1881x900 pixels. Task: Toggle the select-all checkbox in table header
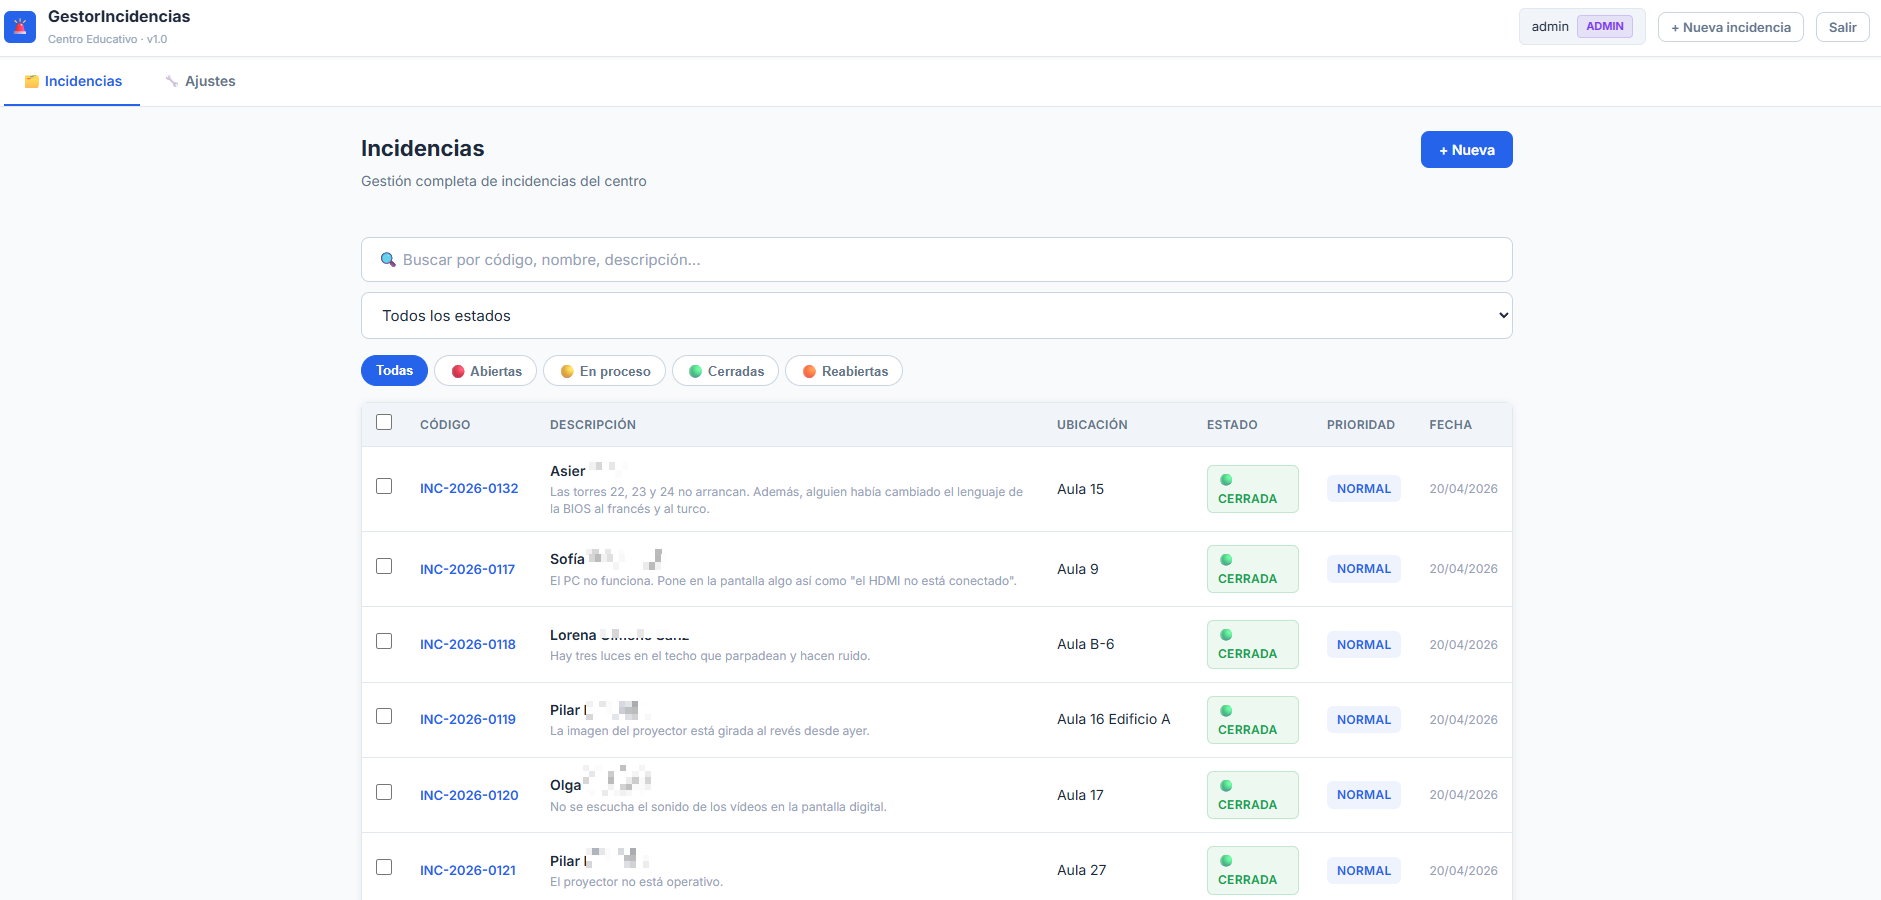click(x=384, y=422)
